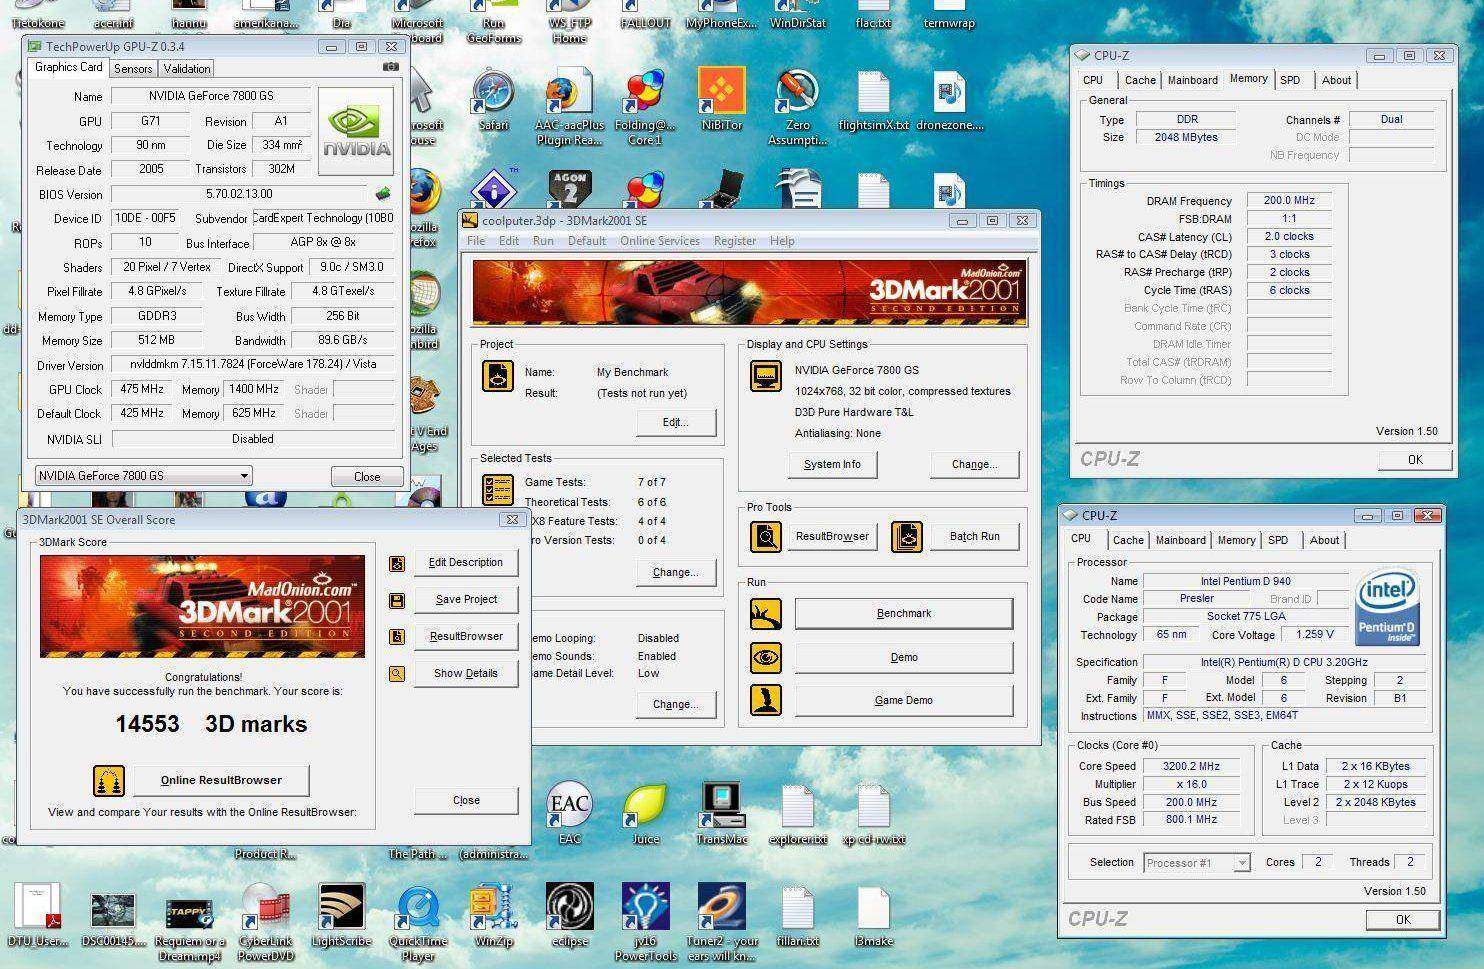Click Change... under Display and CPU Settings
This screenshot has width=1484, height=969.
tap(974, 465)
